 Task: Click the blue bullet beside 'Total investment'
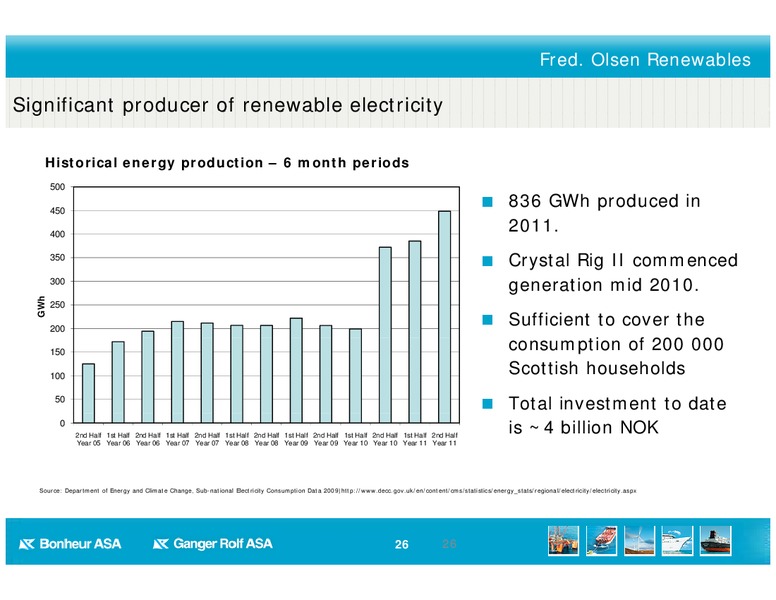(487, 404)
